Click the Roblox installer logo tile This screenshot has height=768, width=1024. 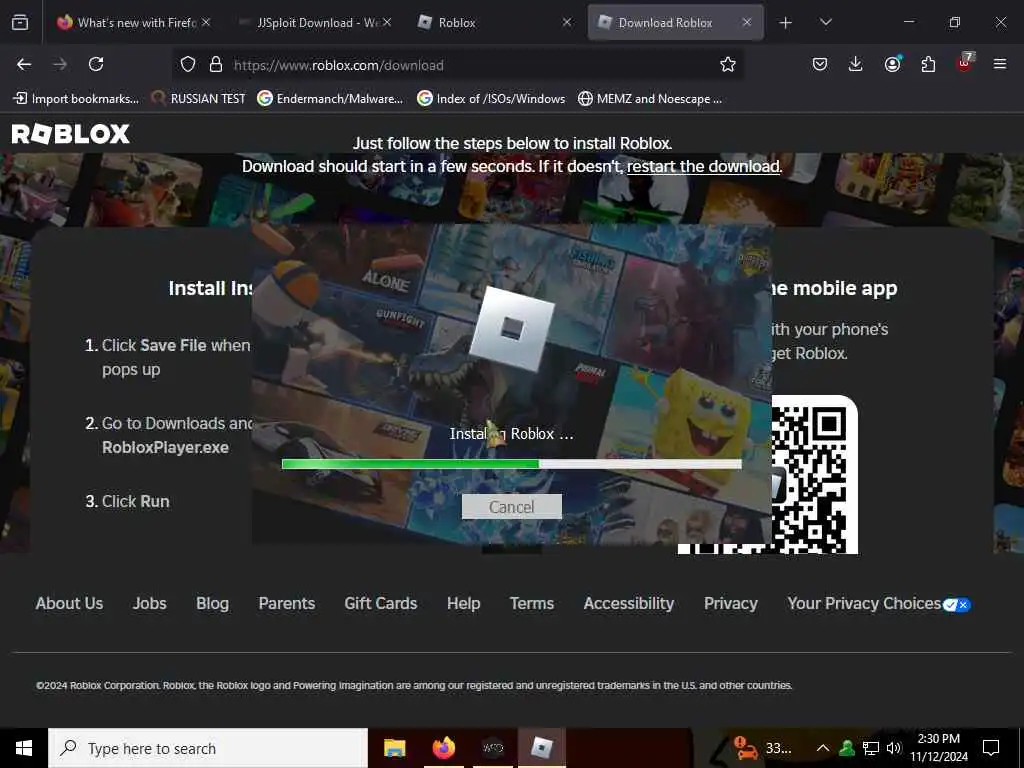pyautogui.click(x=512, y=329)
